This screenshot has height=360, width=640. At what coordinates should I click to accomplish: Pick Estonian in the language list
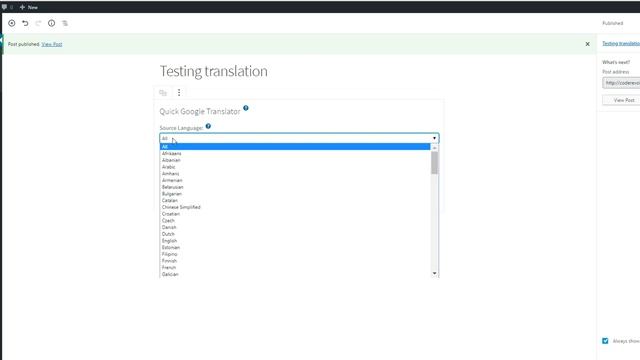295,247
